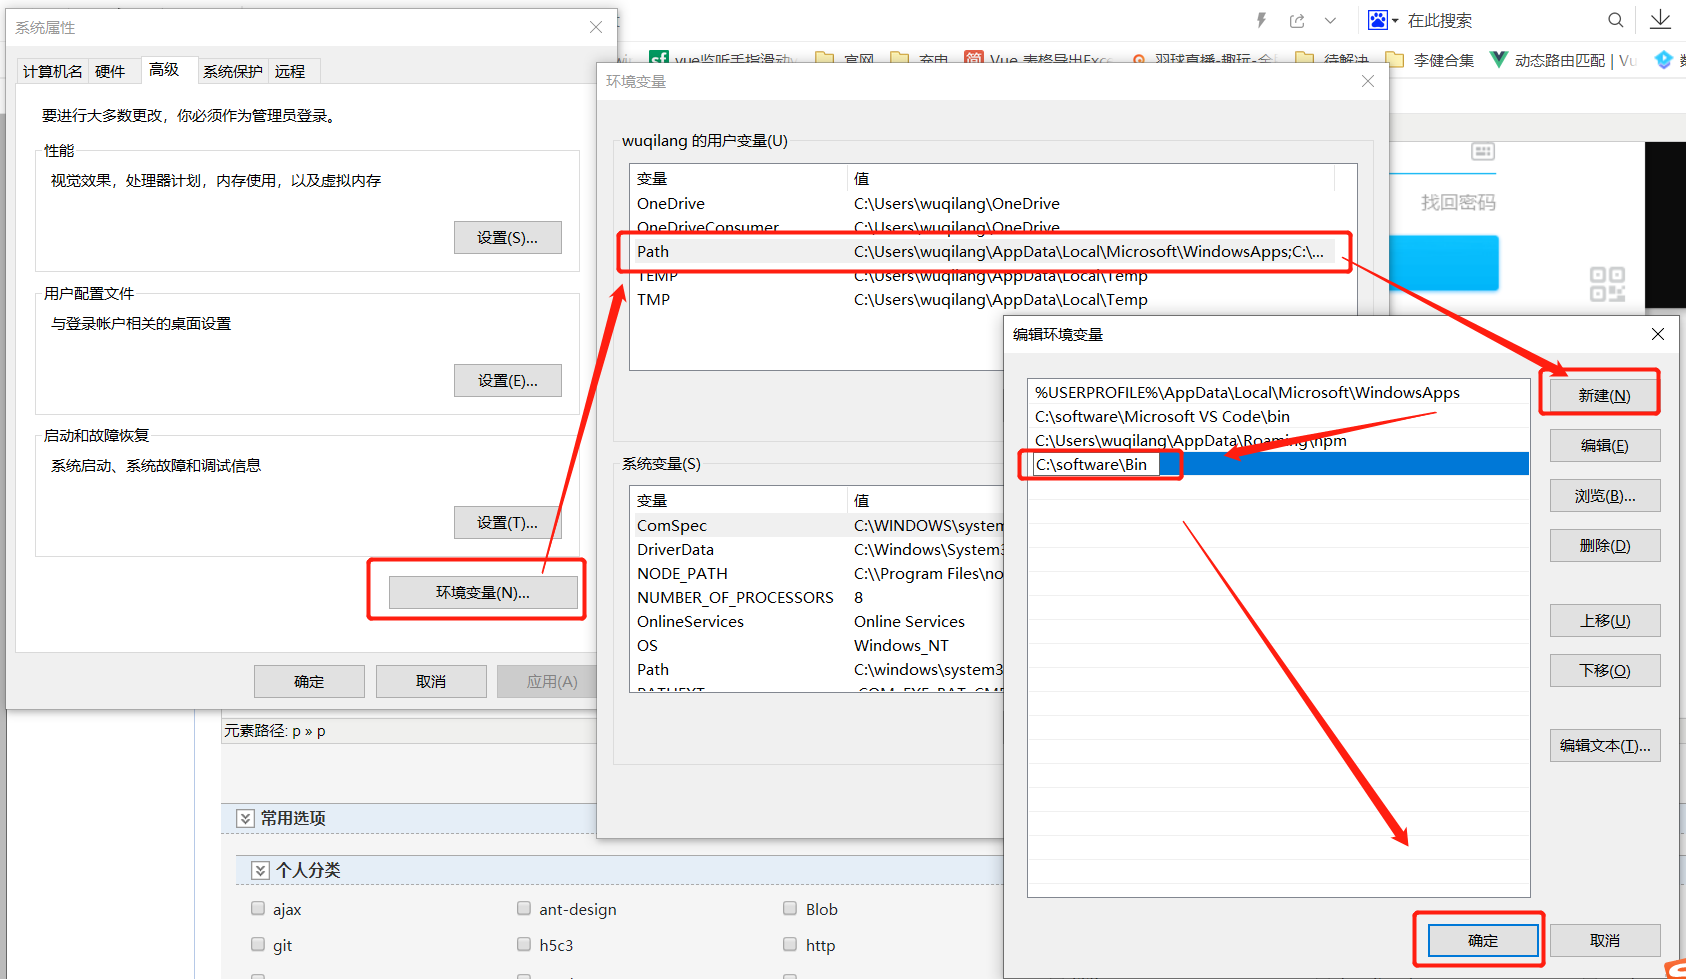Check the ajax category checkbox
The image size is (1686, 979).
coord(258,908)
